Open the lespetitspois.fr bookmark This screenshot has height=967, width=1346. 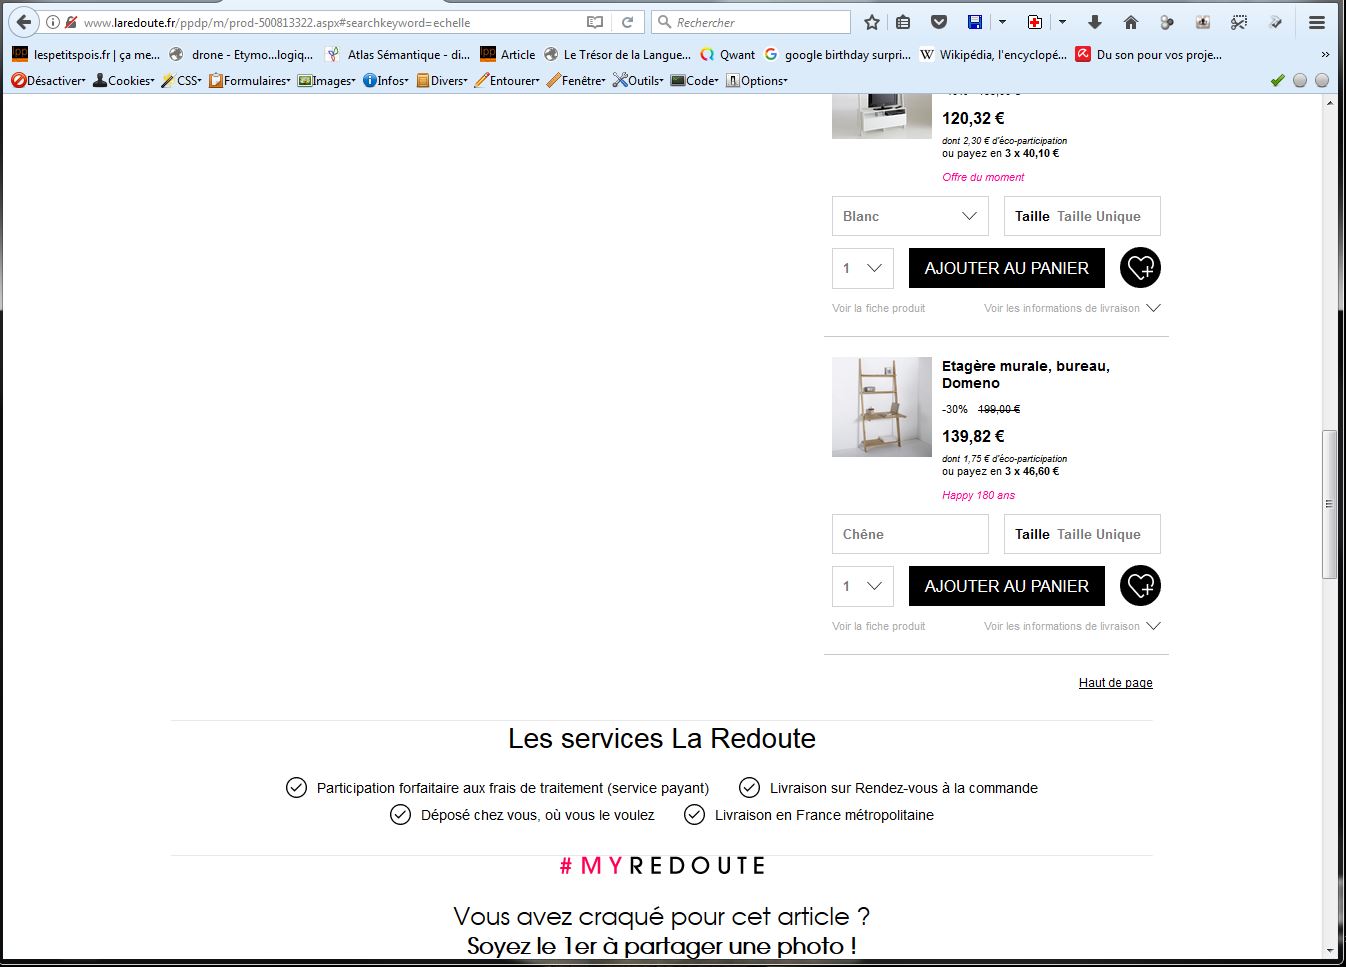pos(86,55)
